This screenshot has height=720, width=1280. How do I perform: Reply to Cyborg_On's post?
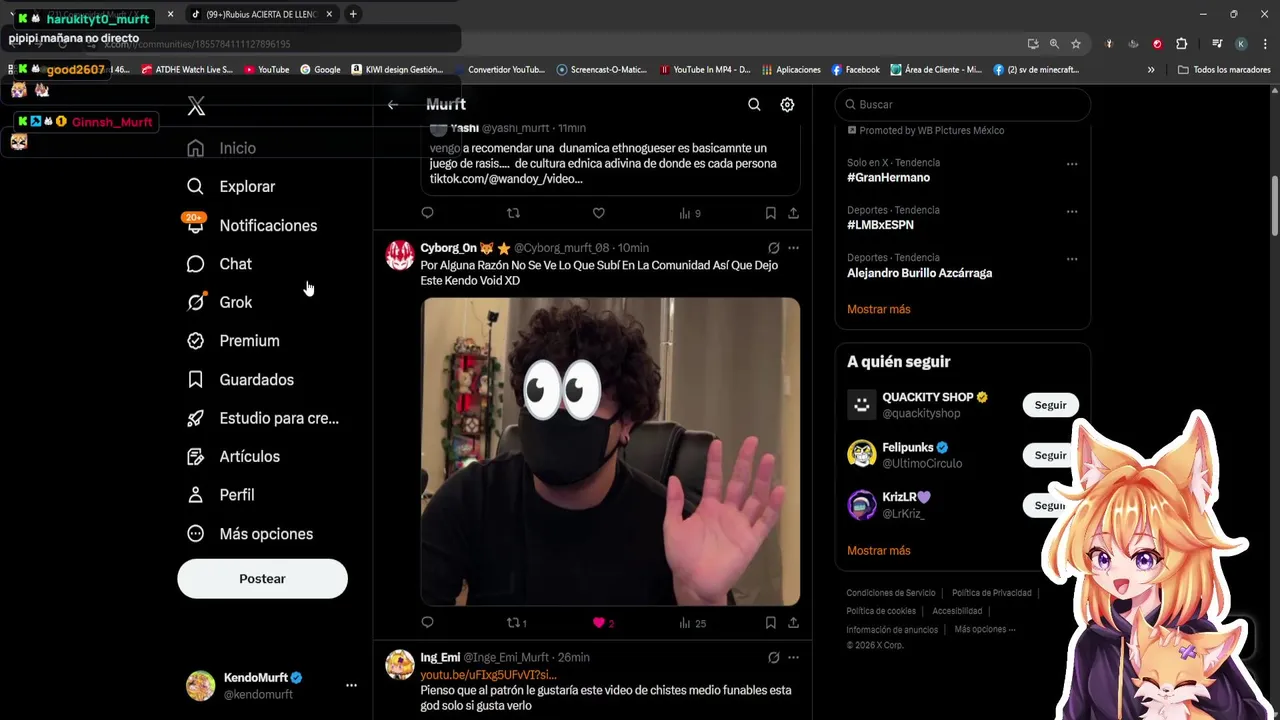pos(427,623)
